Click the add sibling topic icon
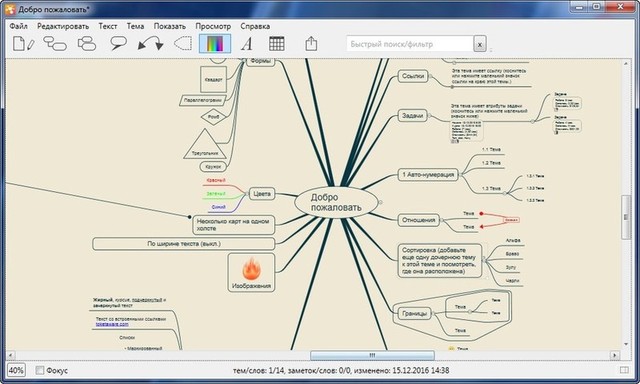640x384 pixels. point(87,44)
